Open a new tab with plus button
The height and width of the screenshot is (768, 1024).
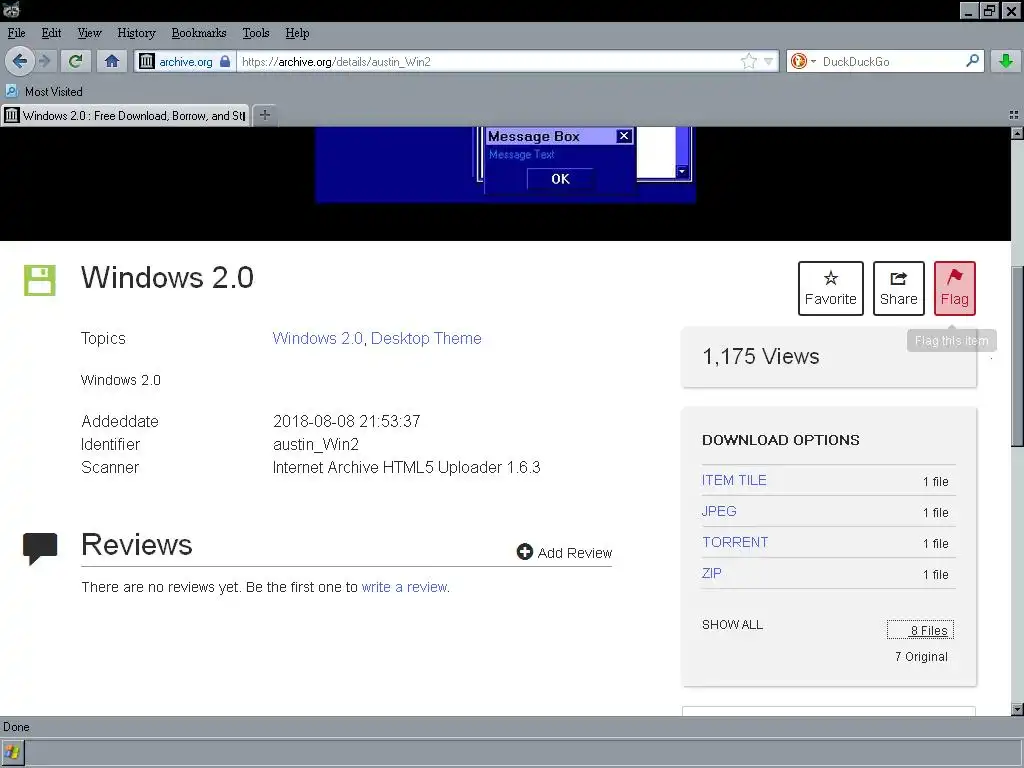click(x=264, y=115)
